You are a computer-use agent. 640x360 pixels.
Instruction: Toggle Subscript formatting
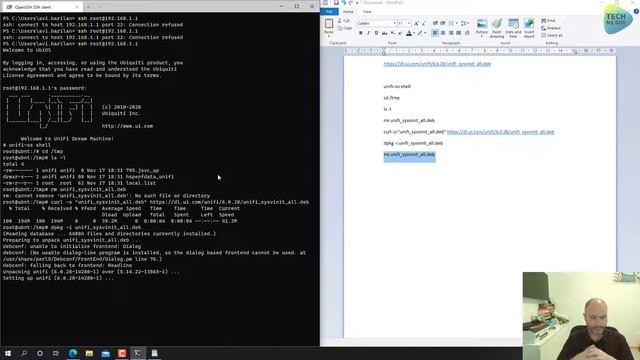pyautogui.click(x=392, y=33)
